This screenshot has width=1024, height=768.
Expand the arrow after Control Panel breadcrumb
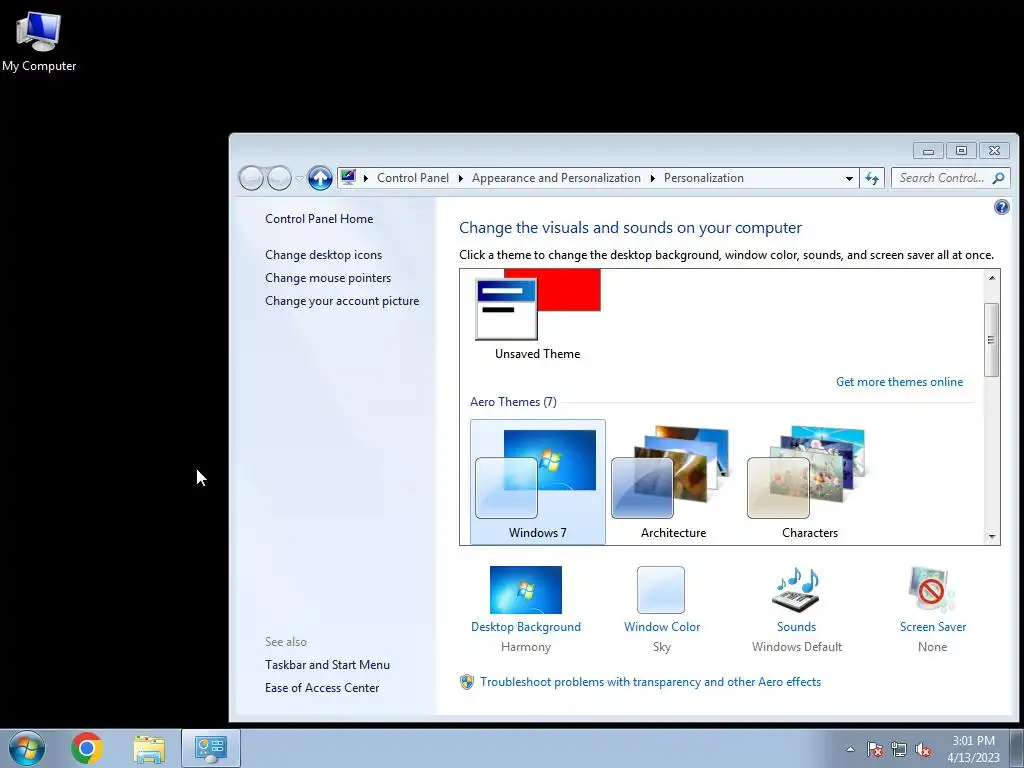pos(460,178)
